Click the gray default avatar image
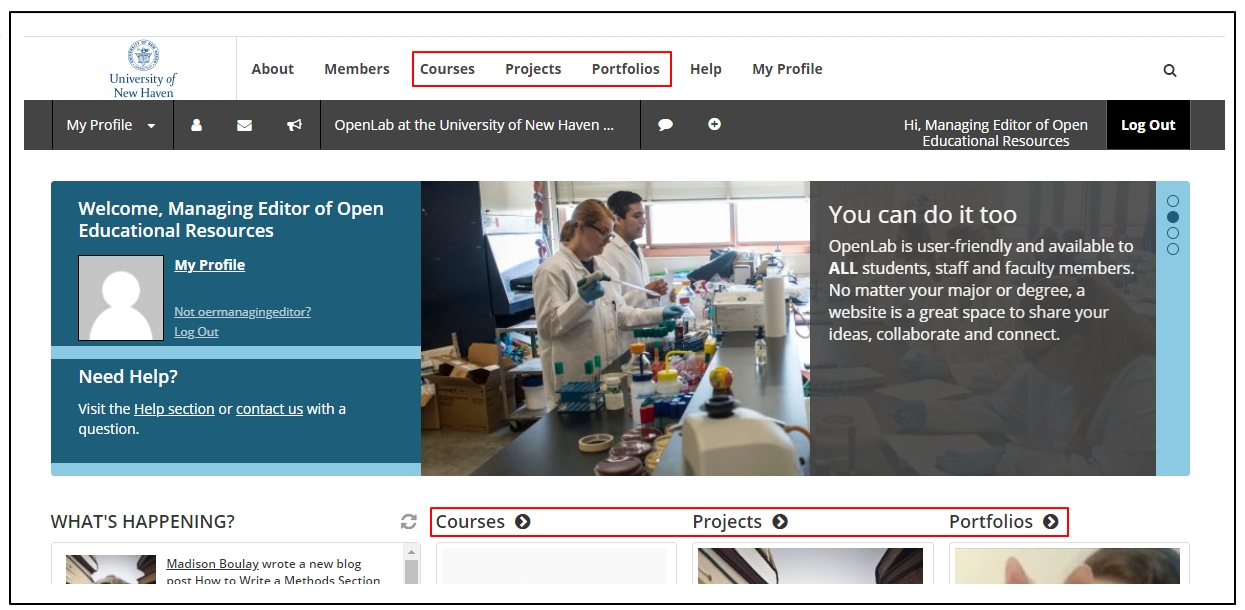The width and height of the screenshot is (1245, 610). pos(121,298)
